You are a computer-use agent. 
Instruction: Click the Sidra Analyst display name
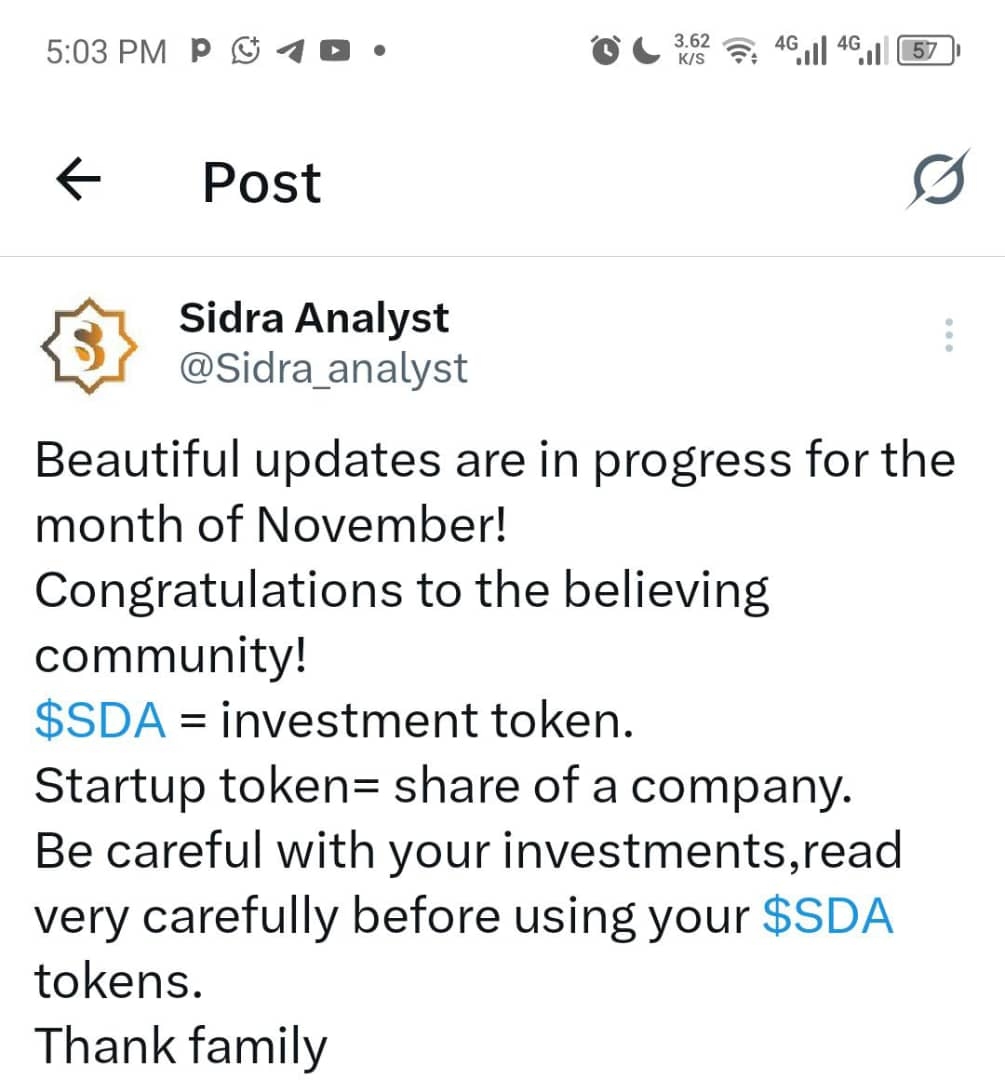point(313,318)
